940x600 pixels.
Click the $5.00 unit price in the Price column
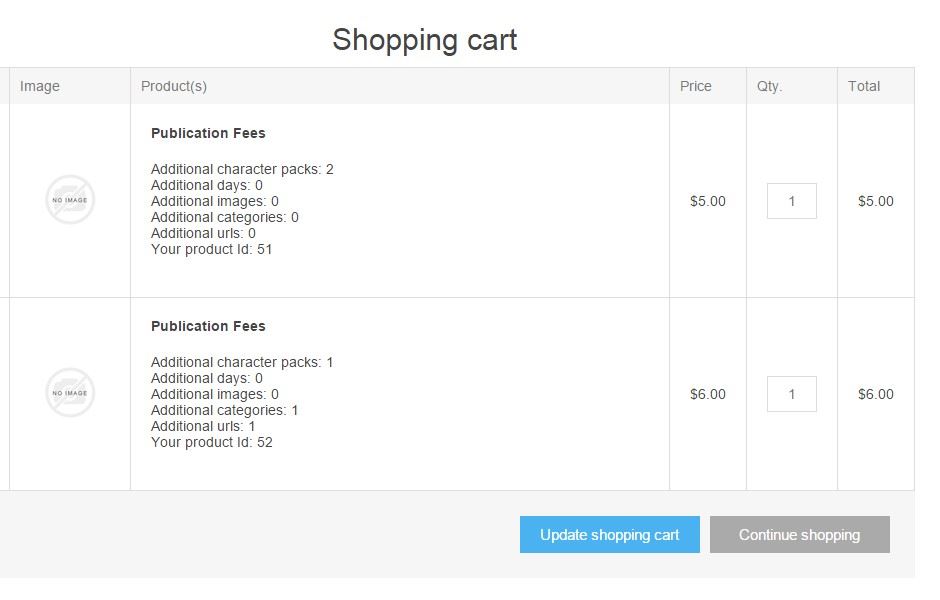pos(707,201)
